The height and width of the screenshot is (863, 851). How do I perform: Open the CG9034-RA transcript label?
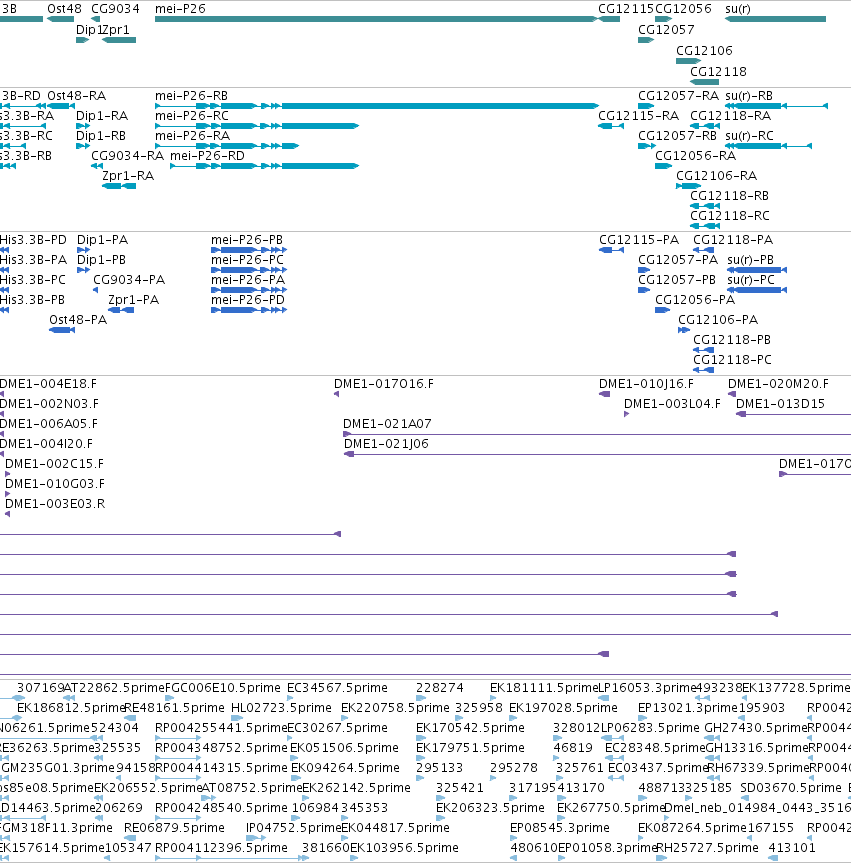click(x=127, y=156)
